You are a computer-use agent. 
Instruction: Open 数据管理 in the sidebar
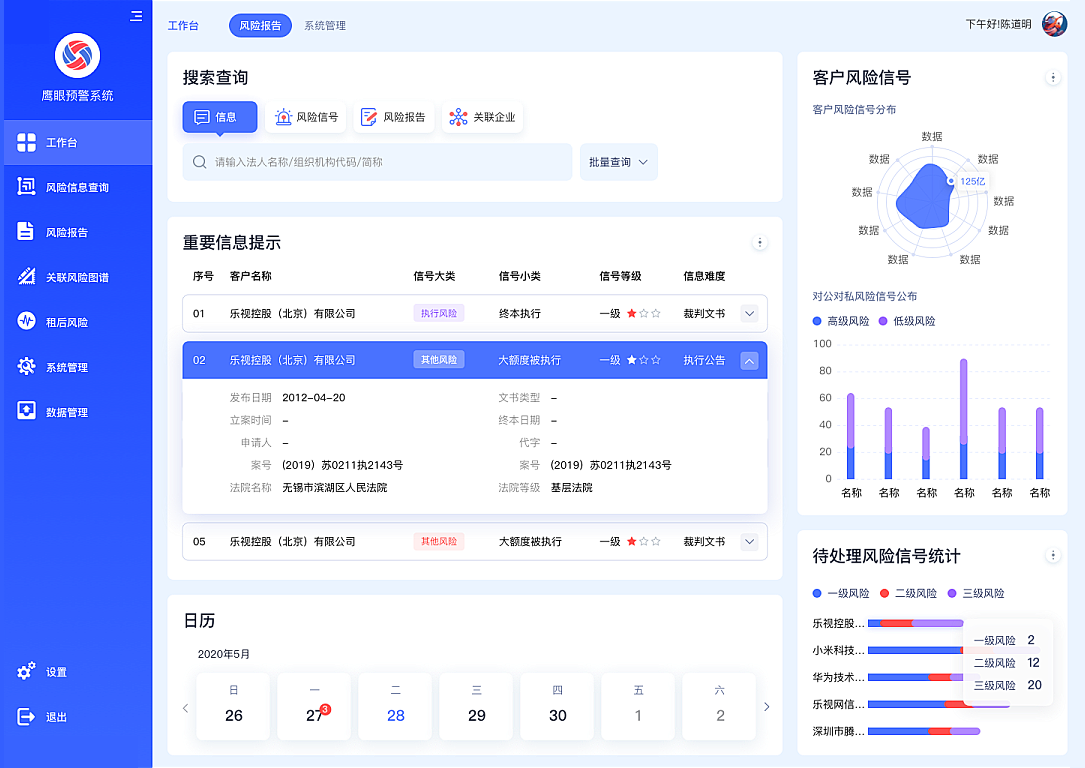tap(66, 412)
